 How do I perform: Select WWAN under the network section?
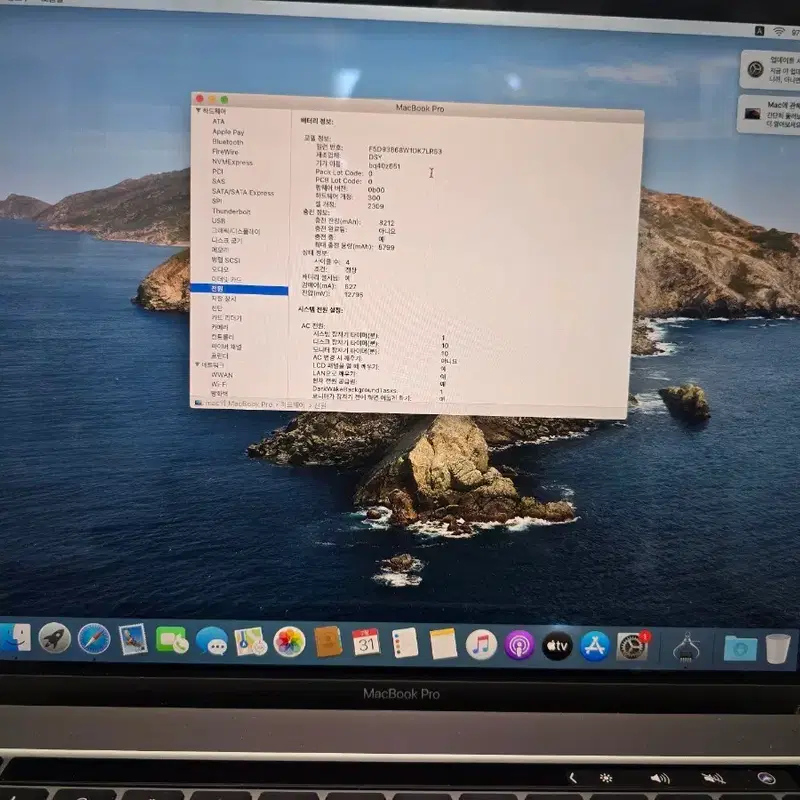[x=222, y=375]
